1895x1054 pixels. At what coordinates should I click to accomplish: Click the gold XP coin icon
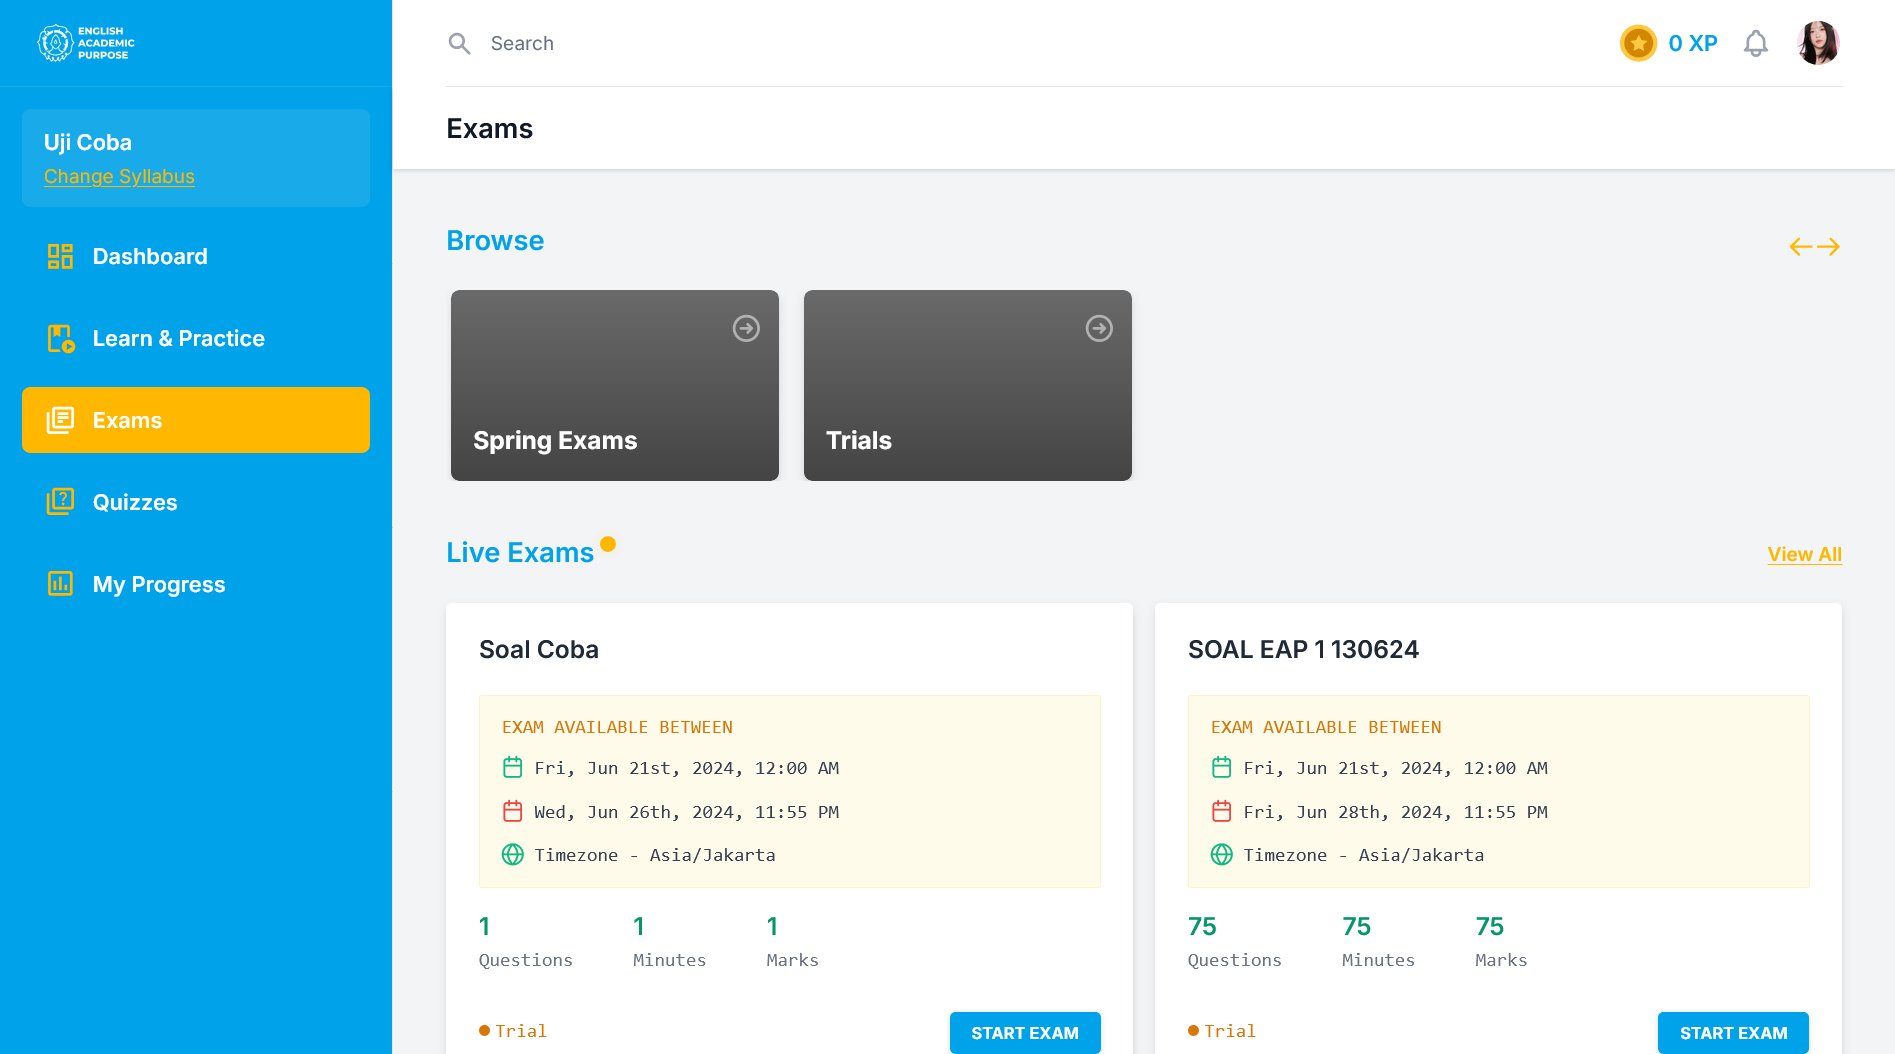point(1638,43)
